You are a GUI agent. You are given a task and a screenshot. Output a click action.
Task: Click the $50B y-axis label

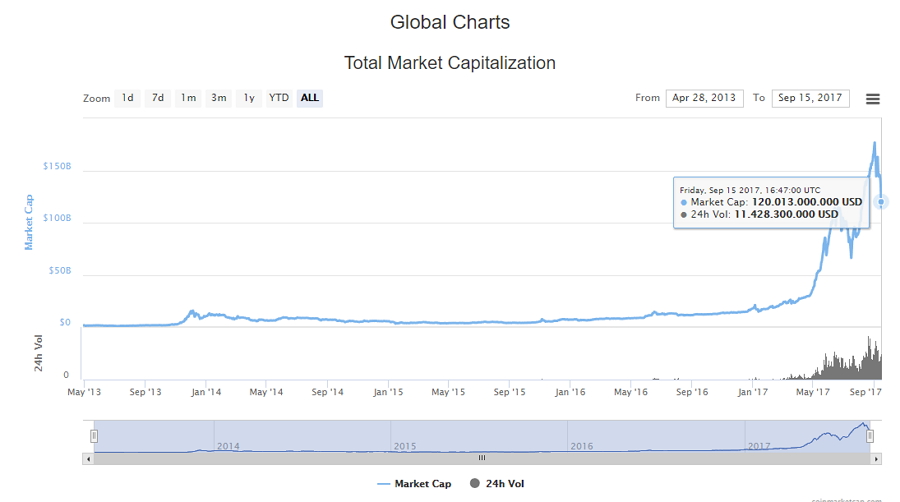tap(60, 271)
